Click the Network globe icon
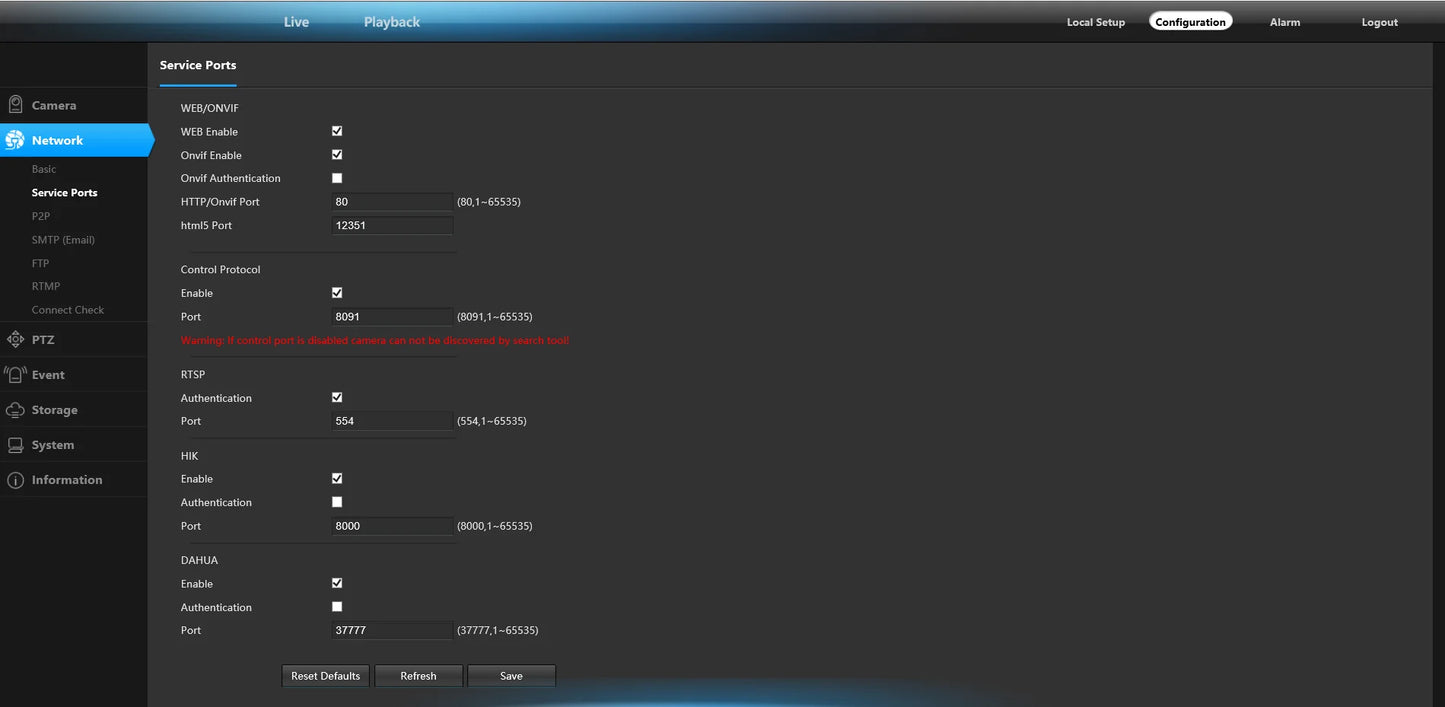The width and height of the screenshot is (1445, 707). [x=15, y=141]
